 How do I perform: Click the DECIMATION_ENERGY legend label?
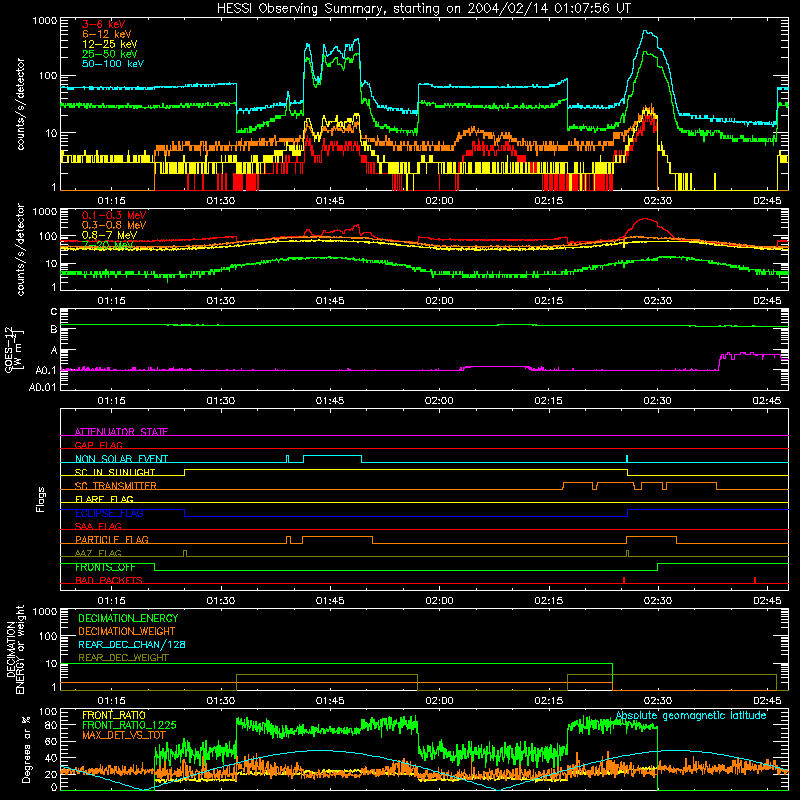click(128, 618)
